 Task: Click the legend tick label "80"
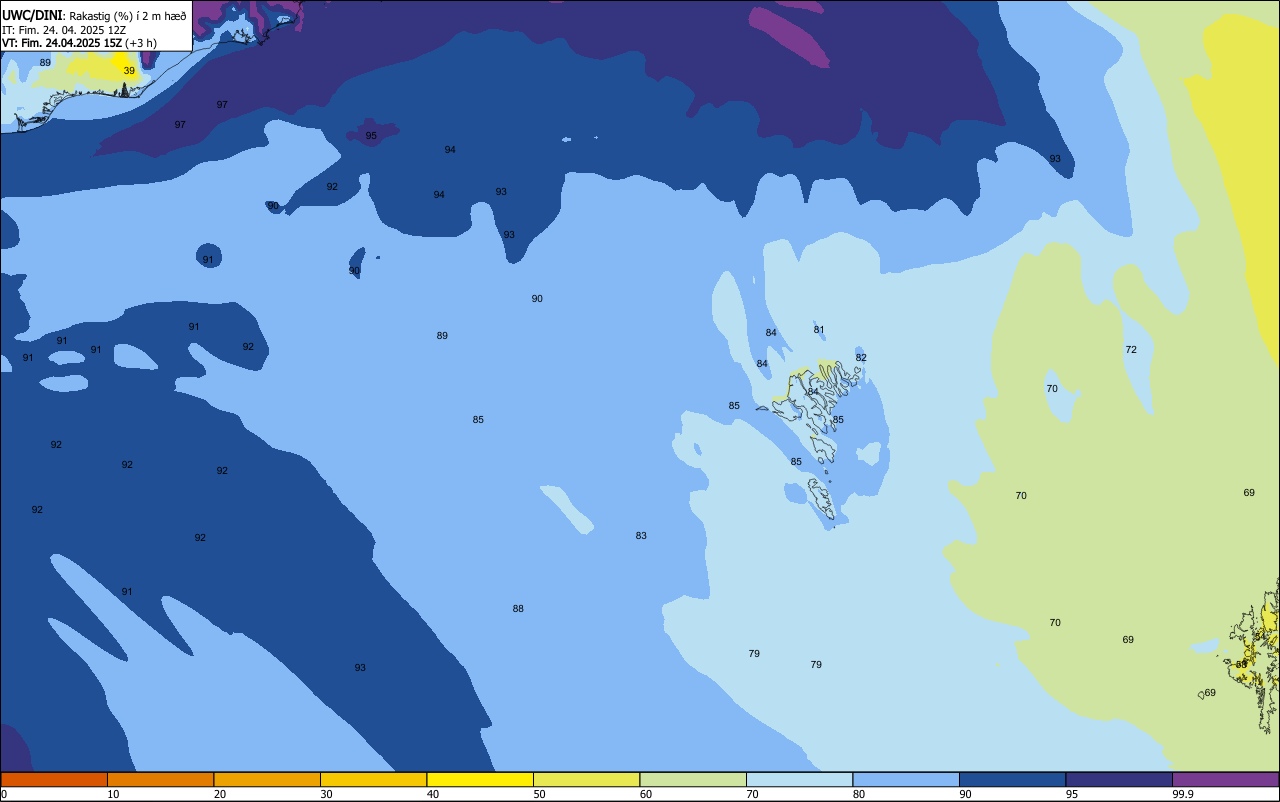click(858, 794)
